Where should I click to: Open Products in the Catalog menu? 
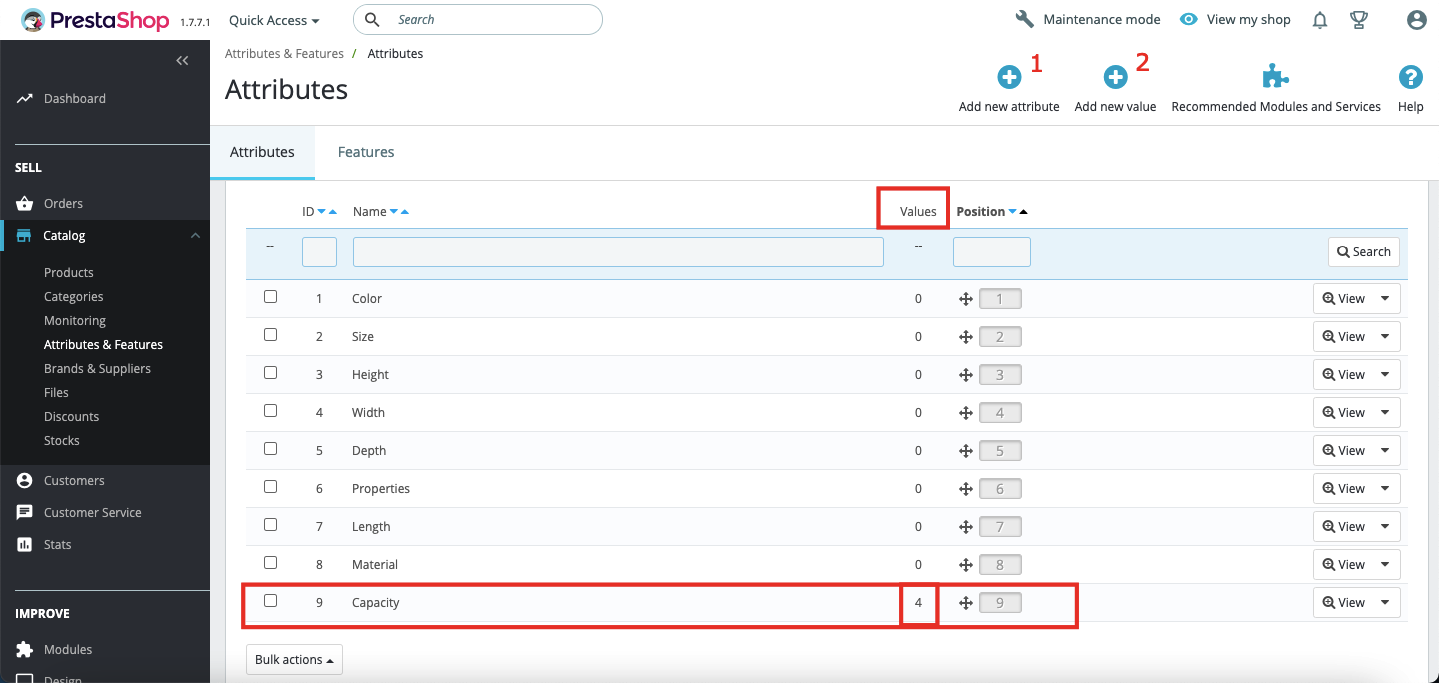click(x=69, y=272)
